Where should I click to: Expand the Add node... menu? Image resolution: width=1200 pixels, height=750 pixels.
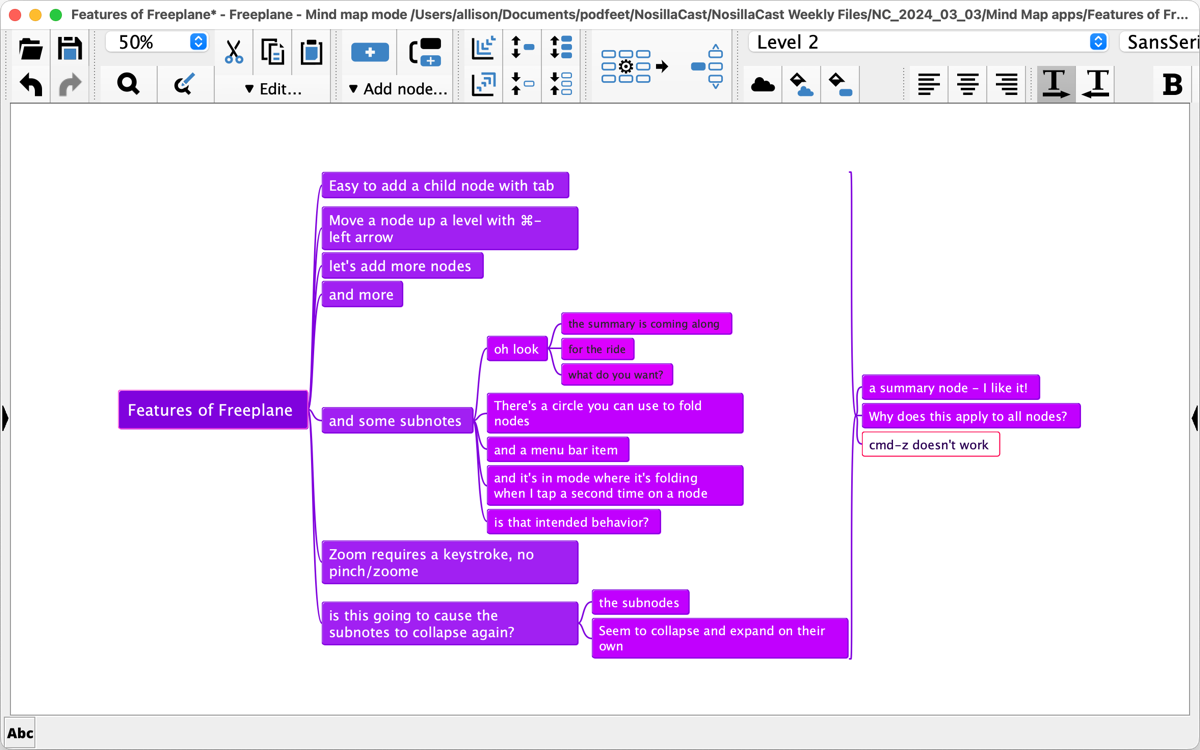point(398,89)
